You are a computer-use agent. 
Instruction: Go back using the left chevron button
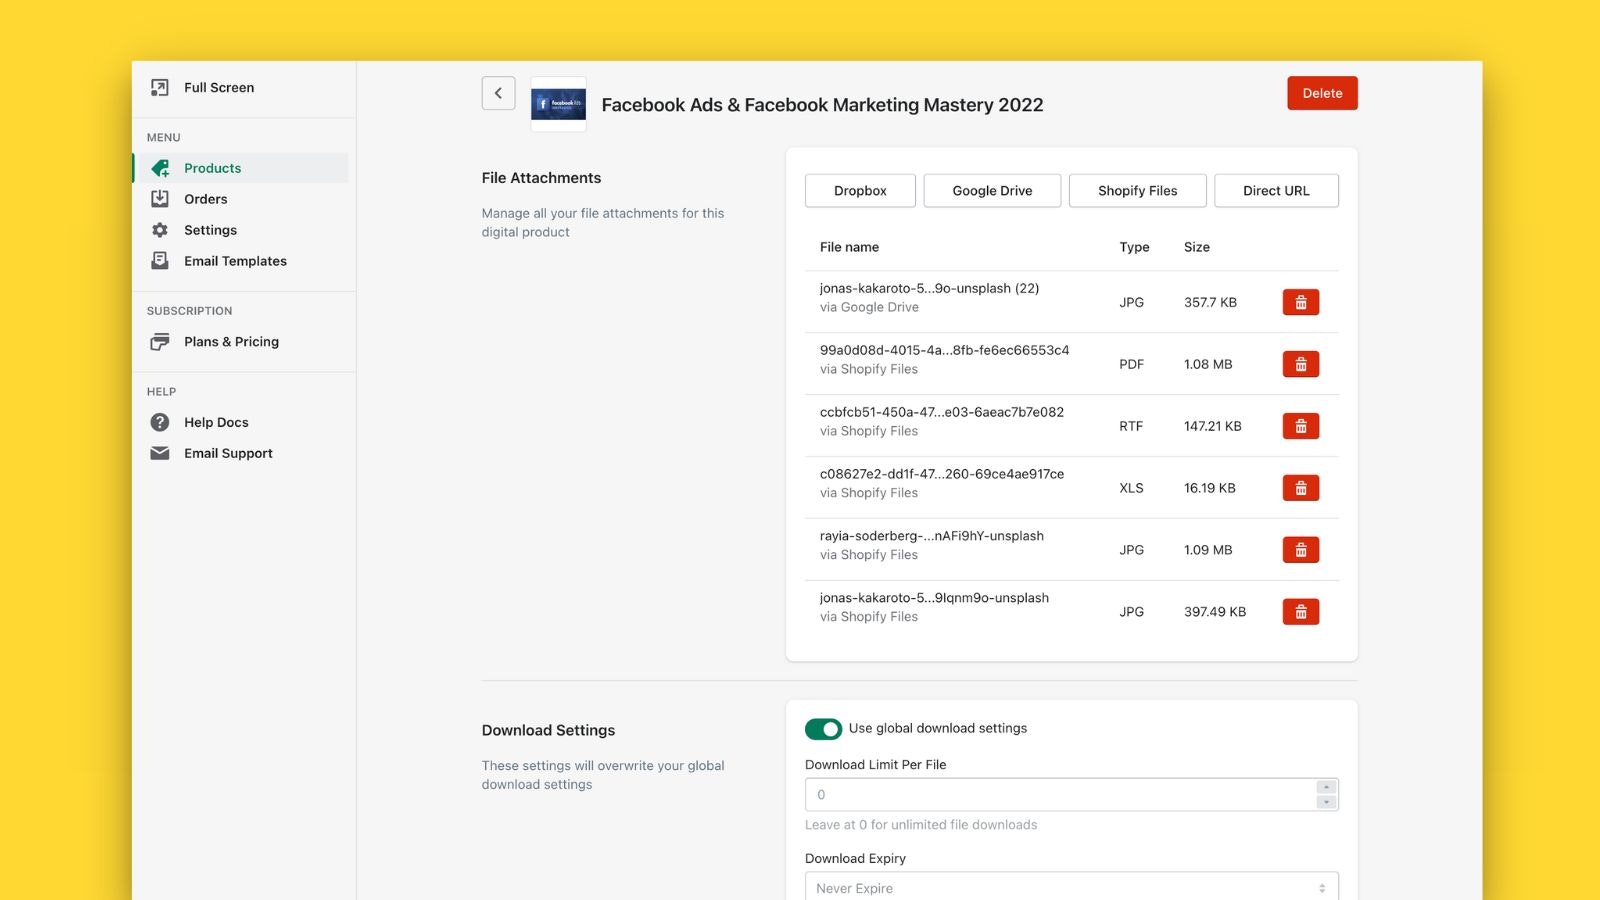pos(498,93)
